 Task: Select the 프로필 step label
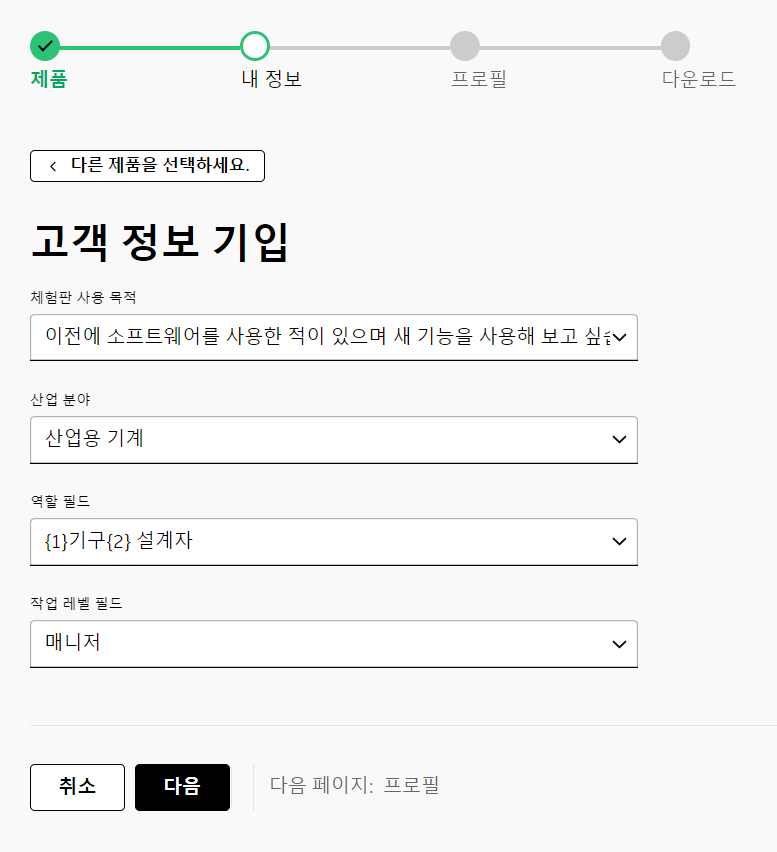pyautogui.click(x=479, y=79)
